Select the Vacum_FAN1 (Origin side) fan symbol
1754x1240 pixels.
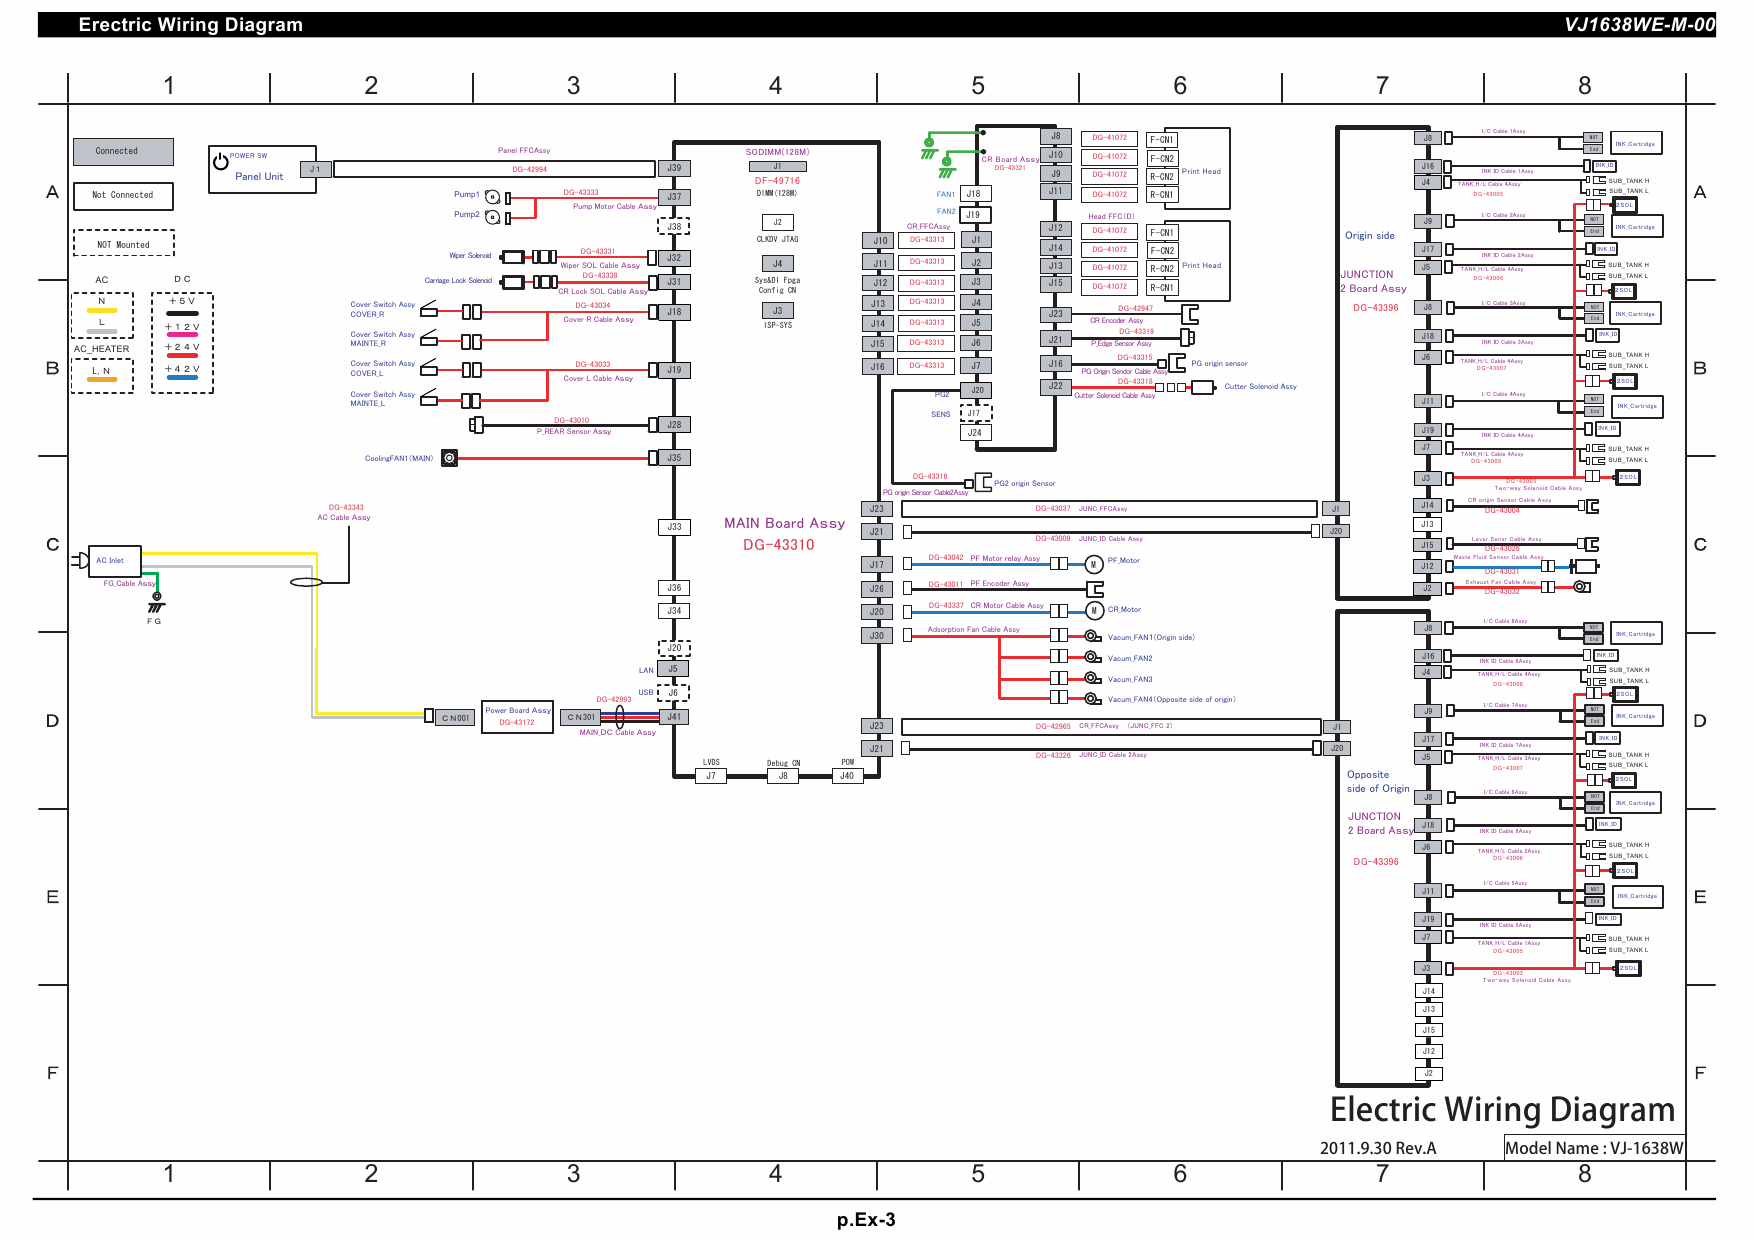[1092, 636]
